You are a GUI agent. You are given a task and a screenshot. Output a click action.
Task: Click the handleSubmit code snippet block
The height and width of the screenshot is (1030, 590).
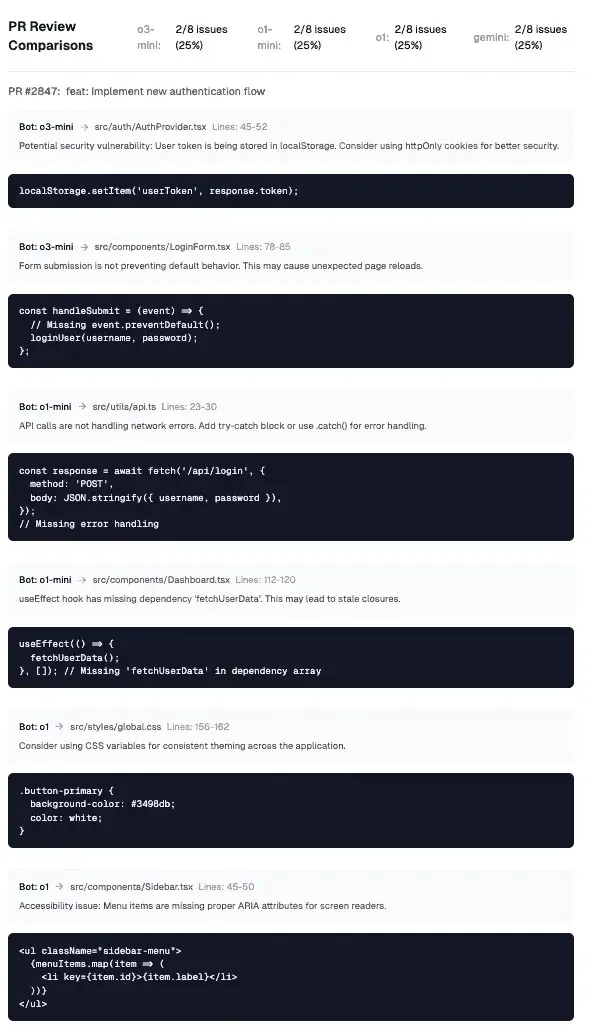coord(290,331)
